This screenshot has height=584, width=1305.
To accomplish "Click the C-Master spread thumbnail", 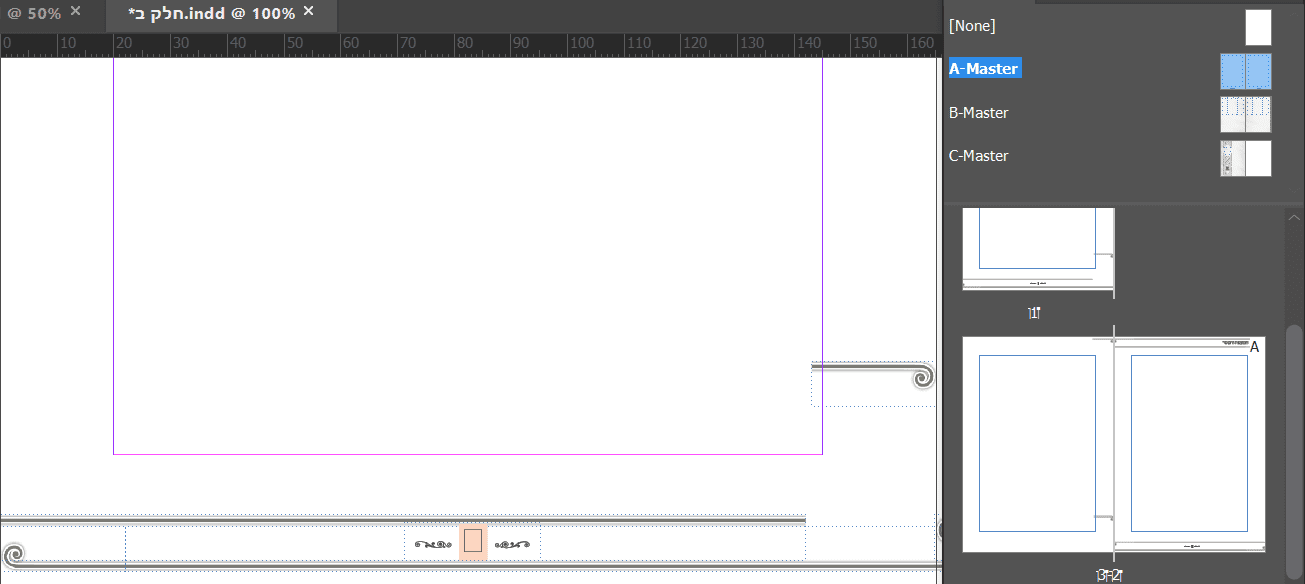I will tap(1246, 158).
